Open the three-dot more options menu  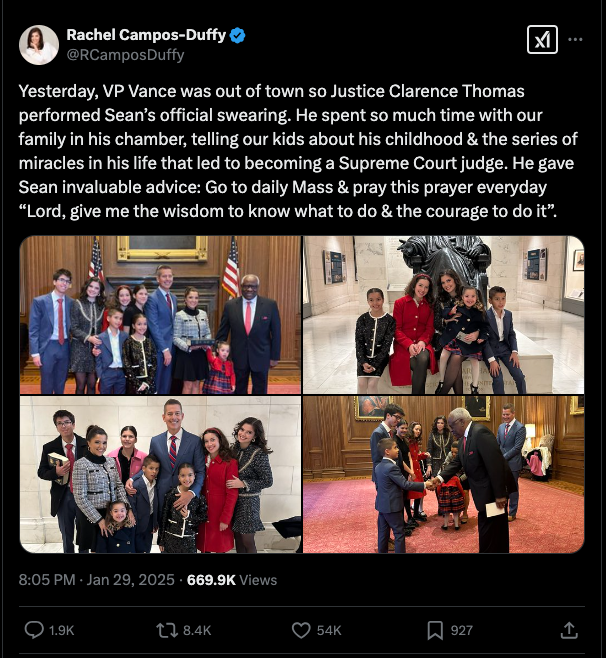(x=575, y=39)
